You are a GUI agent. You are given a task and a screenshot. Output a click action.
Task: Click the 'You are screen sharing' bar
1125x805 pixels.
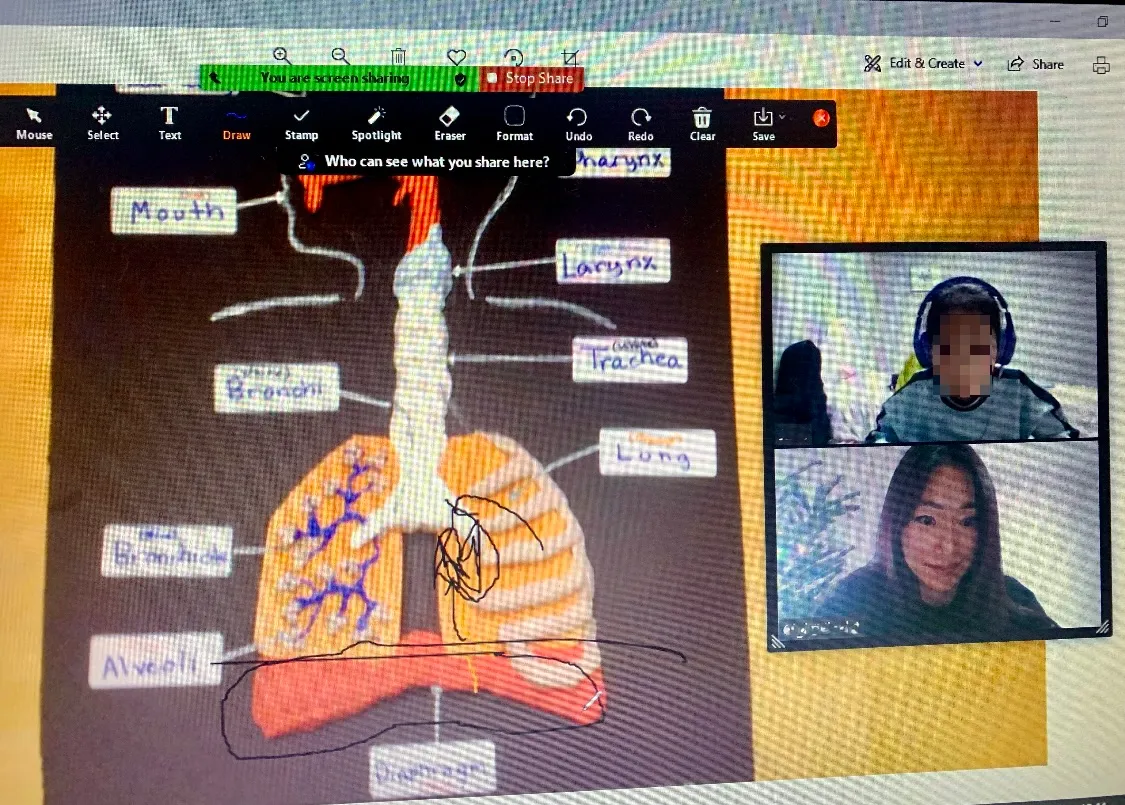334,77
